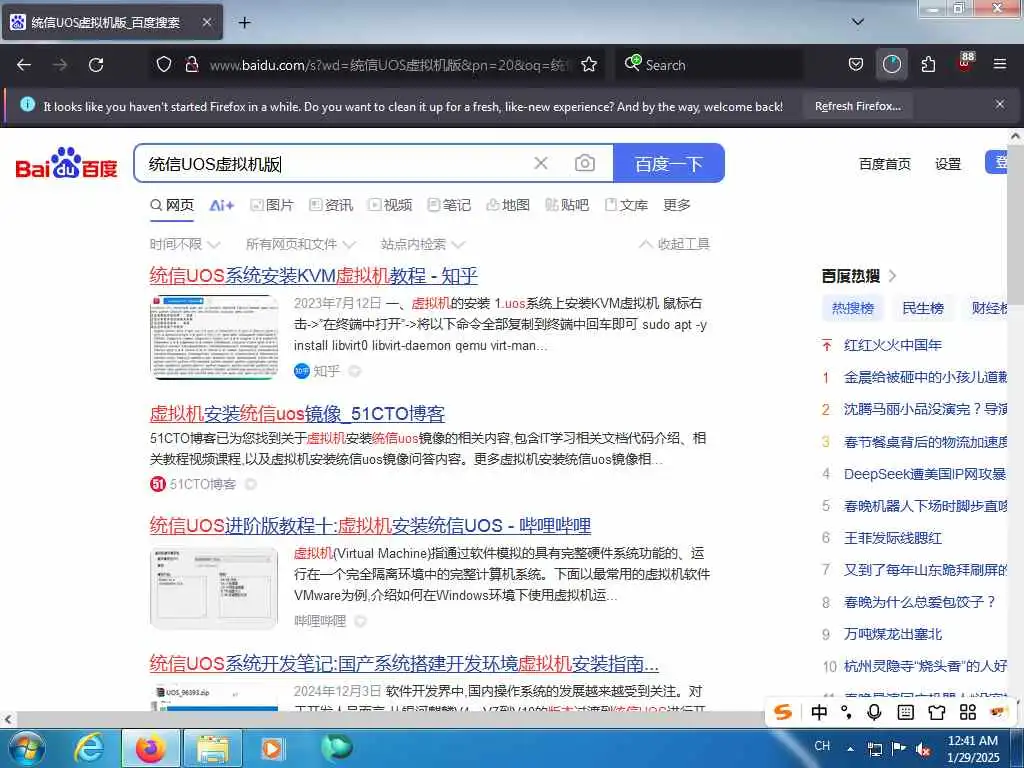Reload the current Baidu page

(x=96, y=65)
